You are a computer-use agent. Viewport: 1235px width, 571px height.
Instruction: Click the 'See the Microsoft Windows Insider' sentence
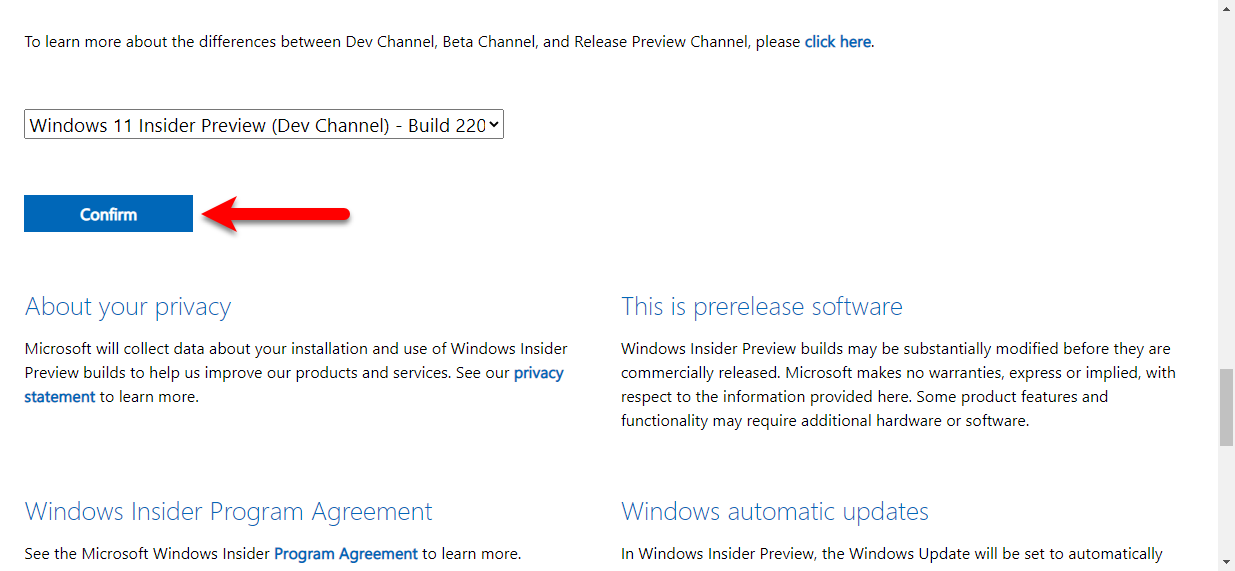tap(273, 554)
